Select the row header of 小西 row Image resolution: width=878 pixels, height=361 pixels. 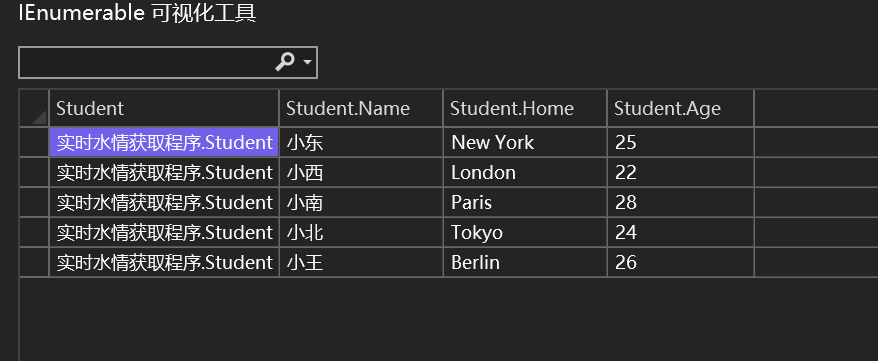[34, 172]
